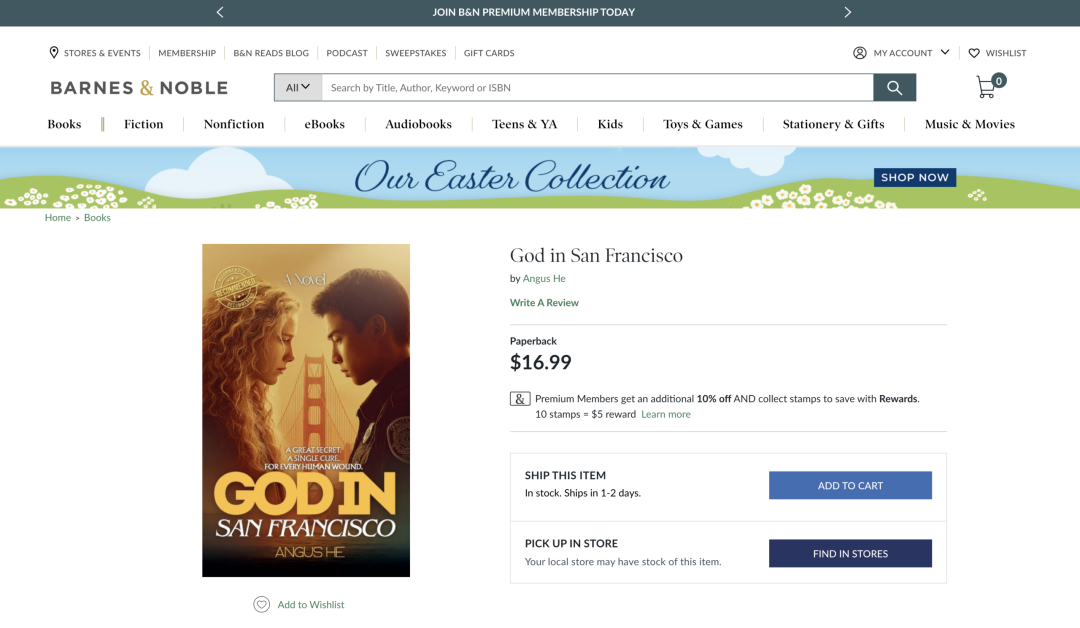Expand the My Account dropdown chevron
1080x628 pixels.
pos(945,52)
